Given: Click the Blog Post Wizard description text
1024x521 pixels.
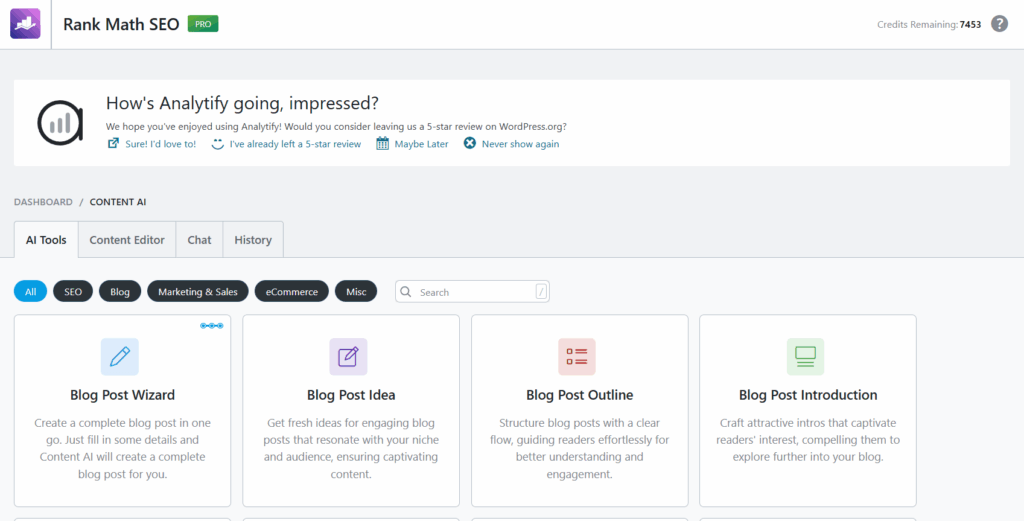Looking at the screenshot, I should (x=123, y=449).
